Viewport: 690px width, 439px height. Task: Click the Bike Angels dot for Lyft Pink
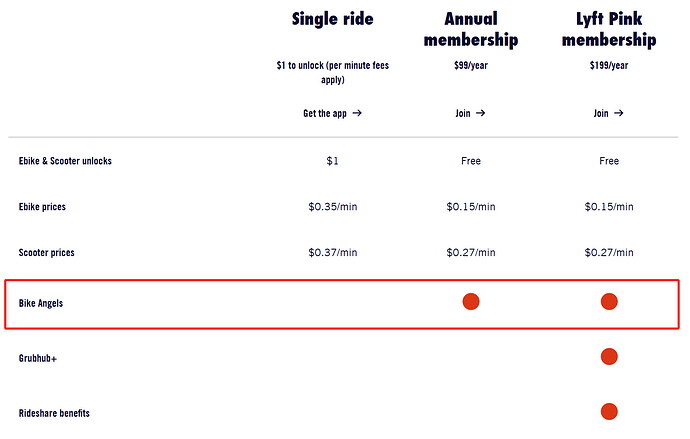608,301
